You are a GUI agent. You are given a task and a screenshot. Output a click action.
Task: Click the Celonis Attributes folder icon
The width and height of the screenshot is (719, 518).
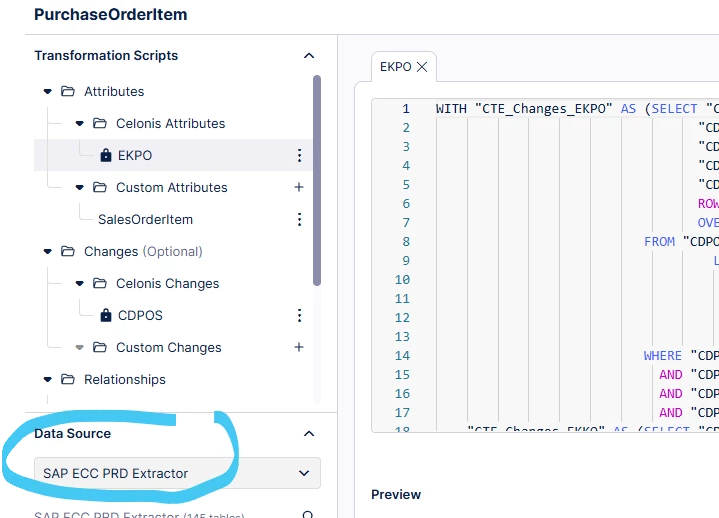click(100, 123)
